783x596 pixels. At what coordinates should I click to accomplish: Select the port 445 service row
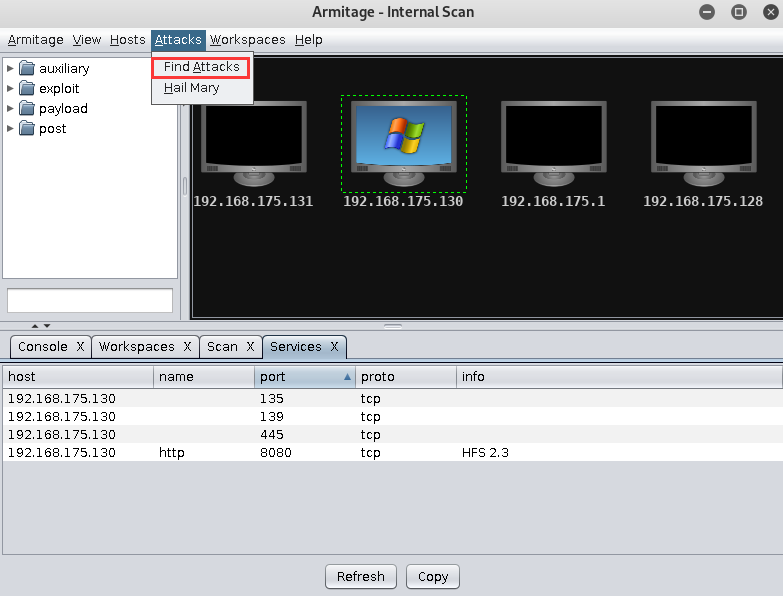coord(392,434)
